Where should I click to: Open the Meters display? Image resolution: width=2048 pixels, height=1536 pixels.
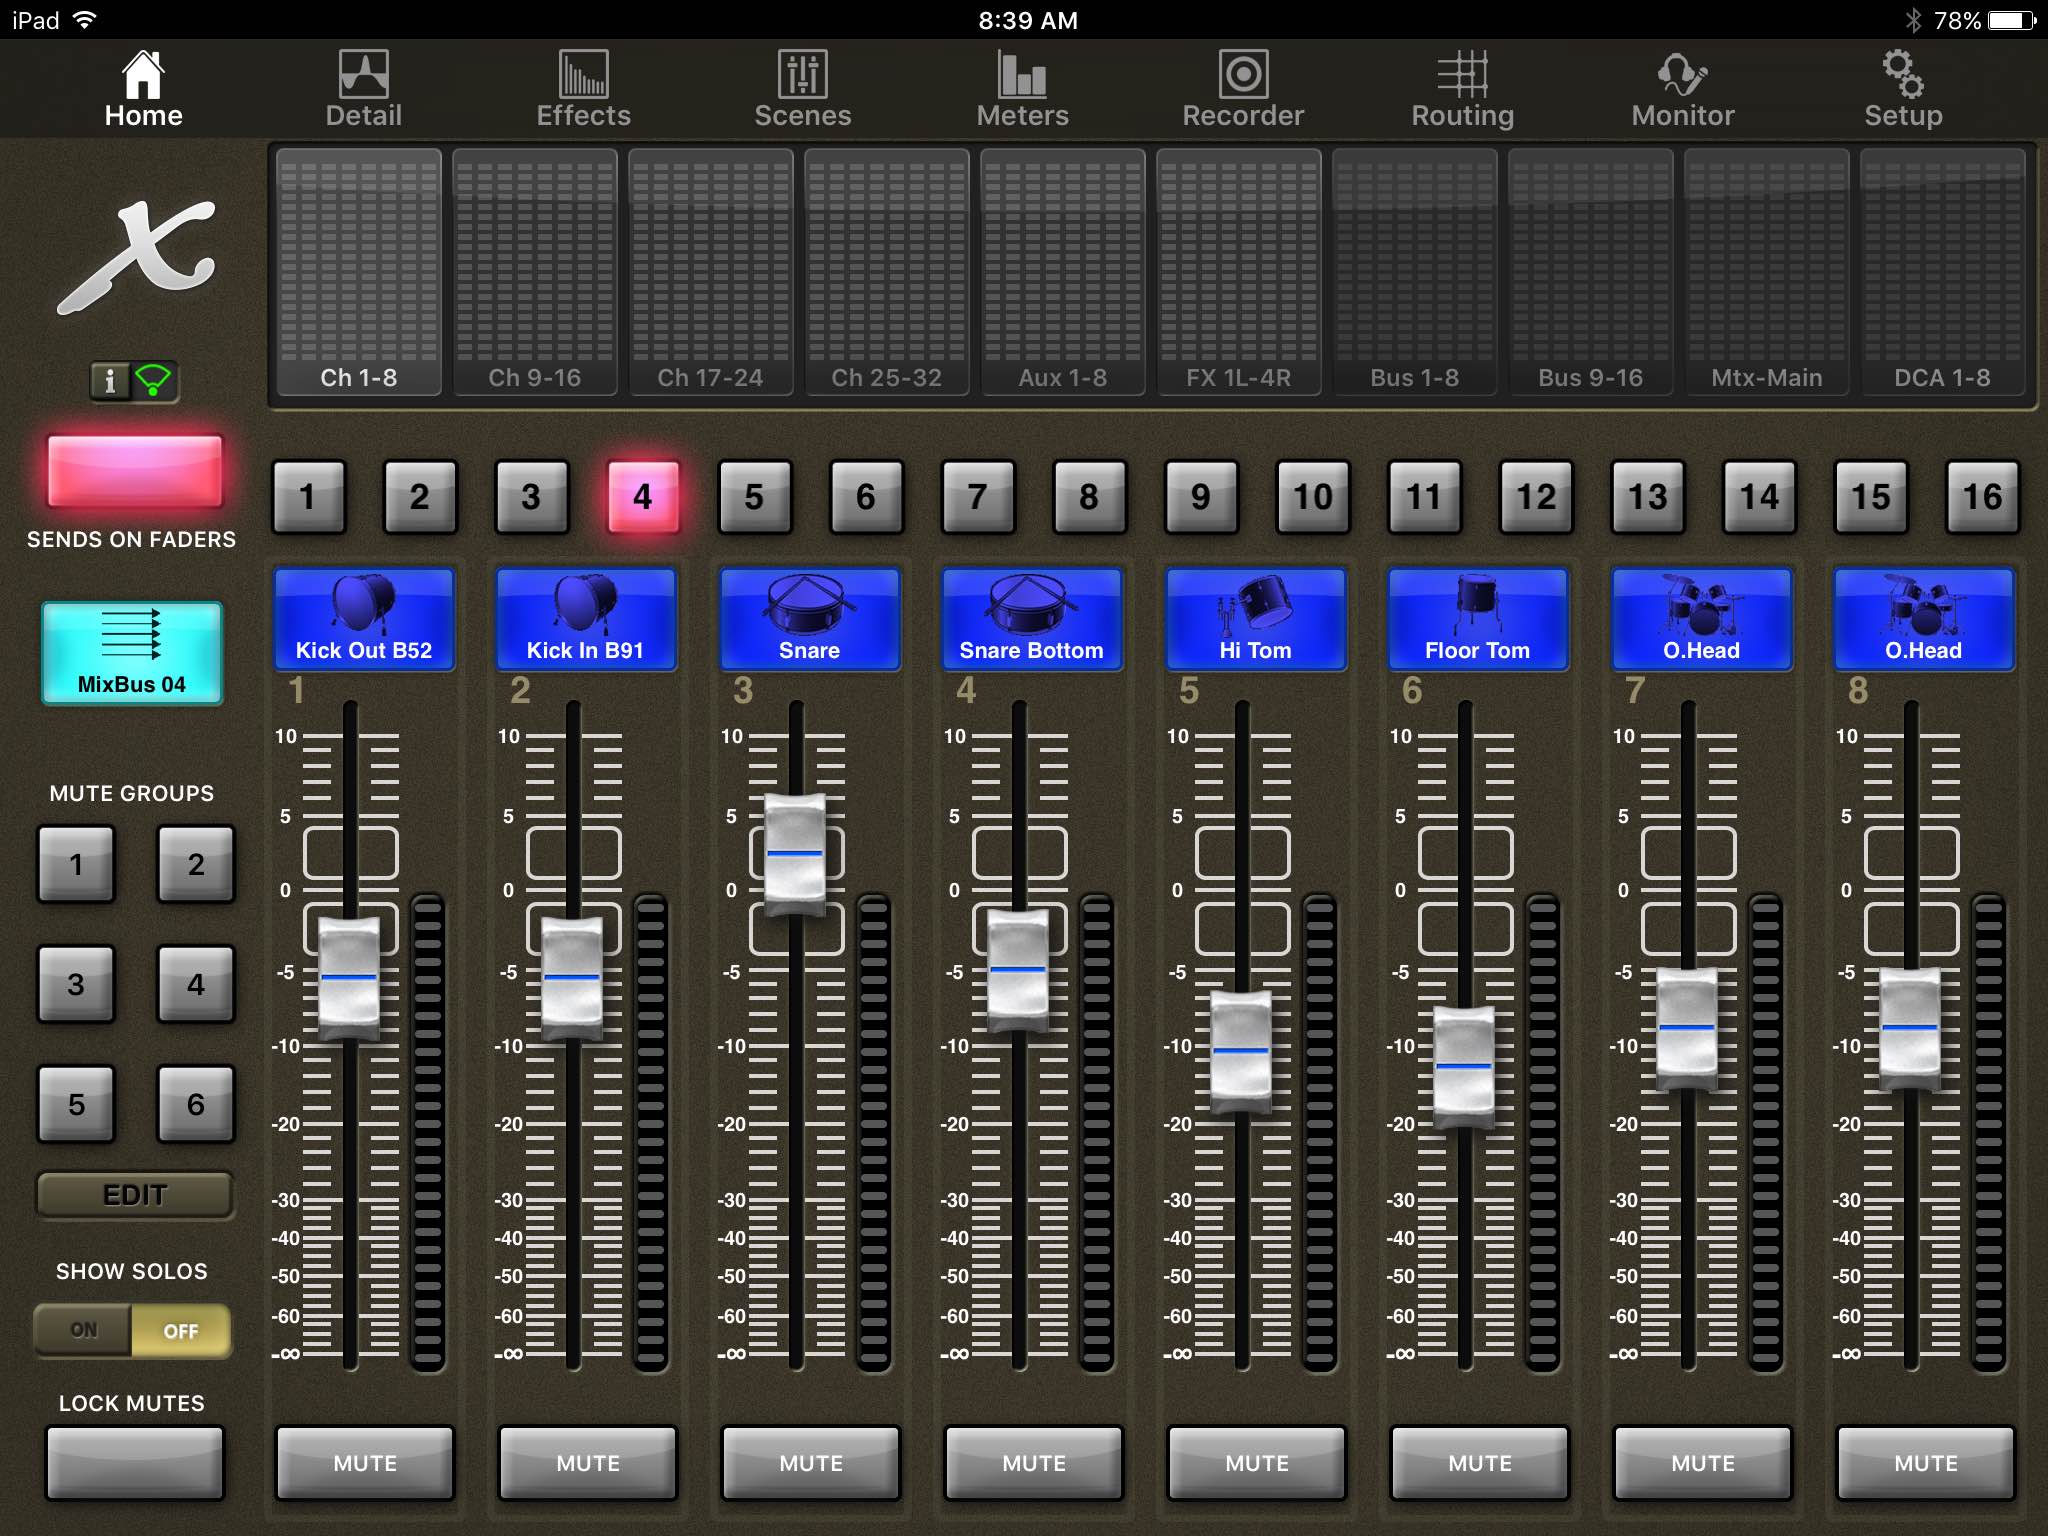click(x=1022, y=88)
